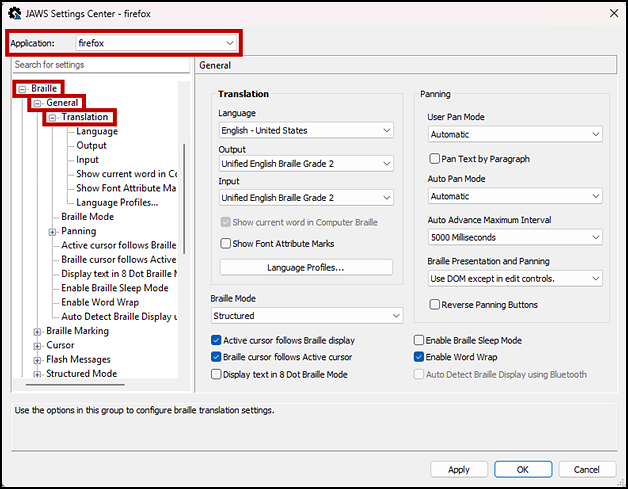This screenshot has width=628, height=489.
Task: Open the Translation Language dropdown
Action: [306, 130]
